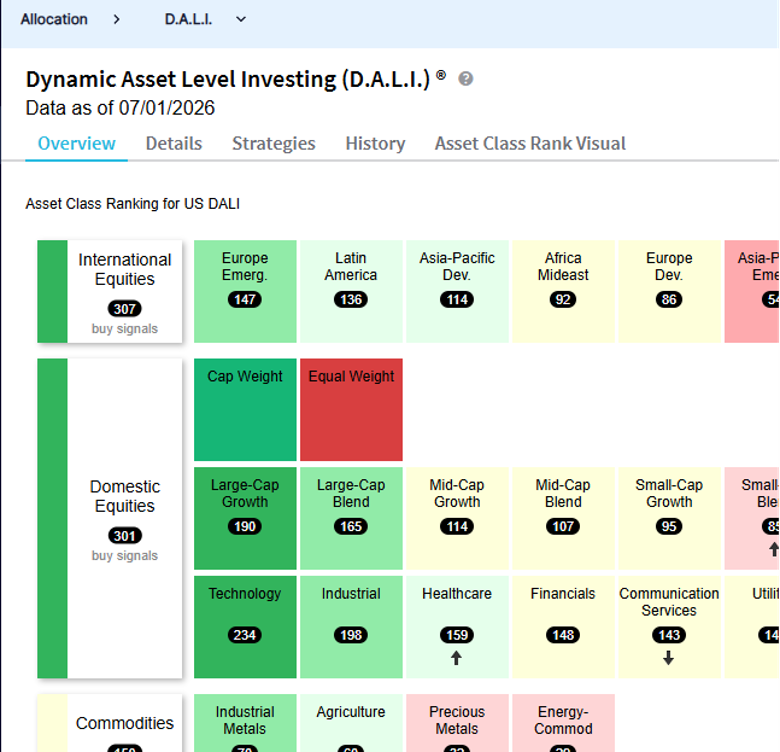Screen dimensions: 780x752
Task: Click the 107 badge on Mid-Cap Blend
Action: 563,526
